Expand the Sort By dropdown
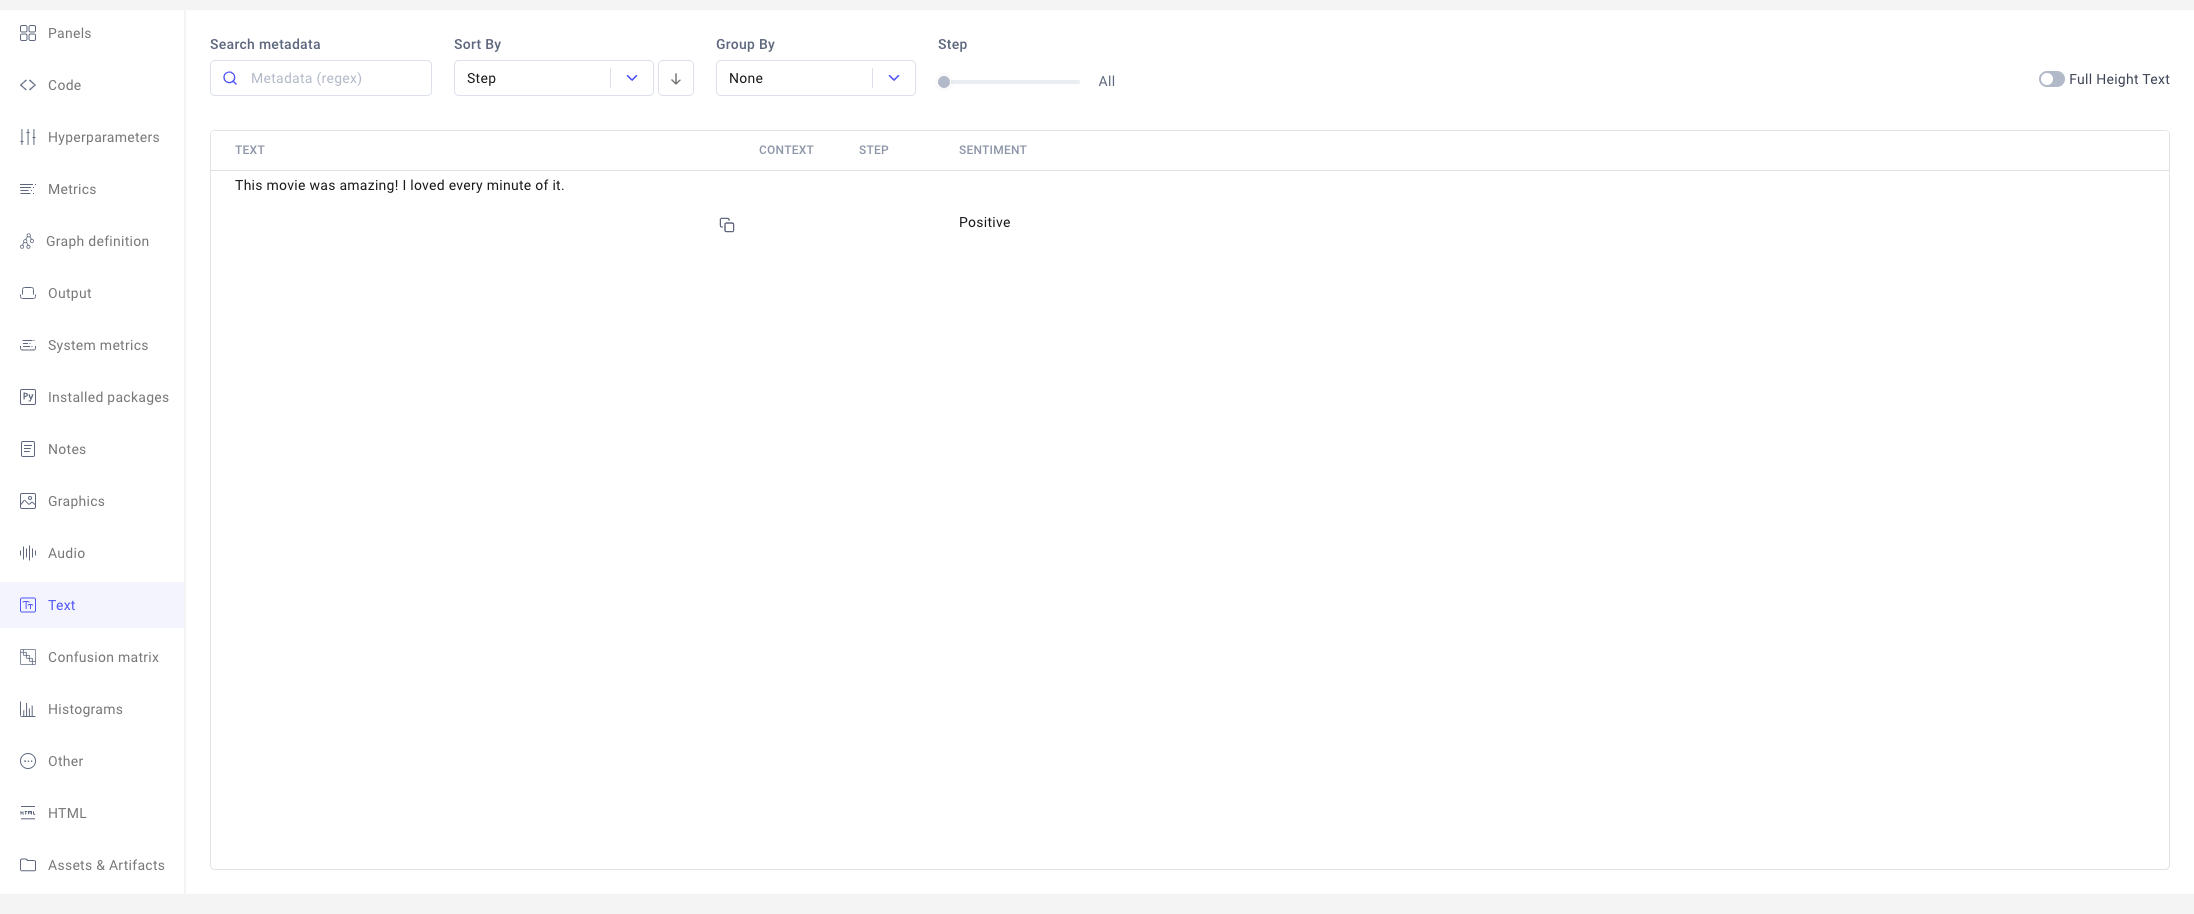 pyautogui.click(x=631, y=77)
